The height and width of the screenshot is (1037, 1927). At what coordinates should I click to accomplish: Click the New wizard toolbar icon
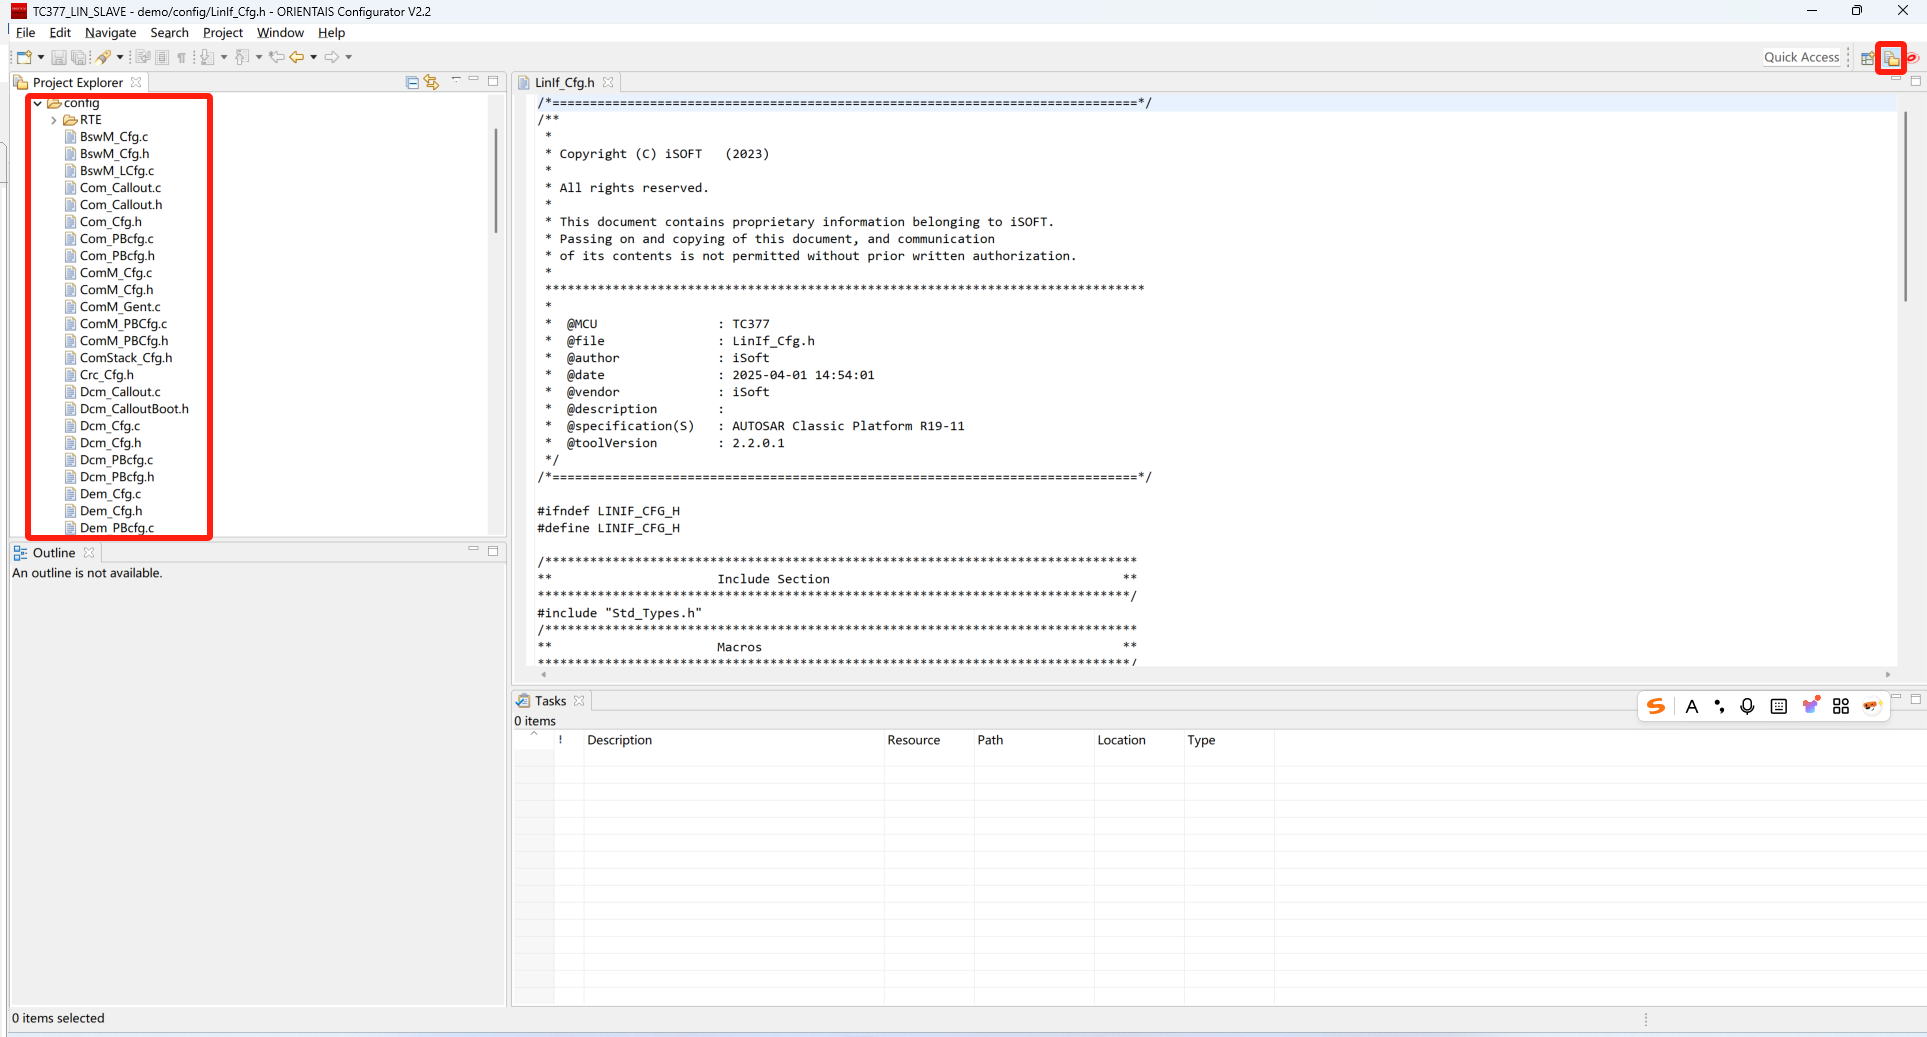pyautogui.click(x=24, y=57)
